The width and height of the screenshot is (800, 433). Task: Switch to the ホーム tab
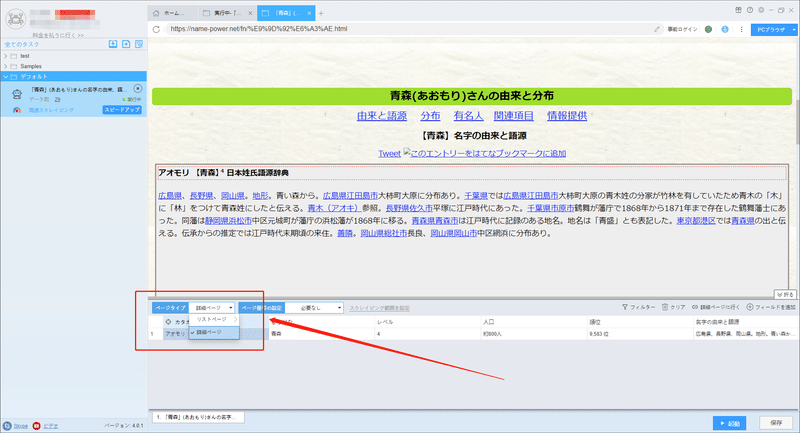tap(172, 13)
